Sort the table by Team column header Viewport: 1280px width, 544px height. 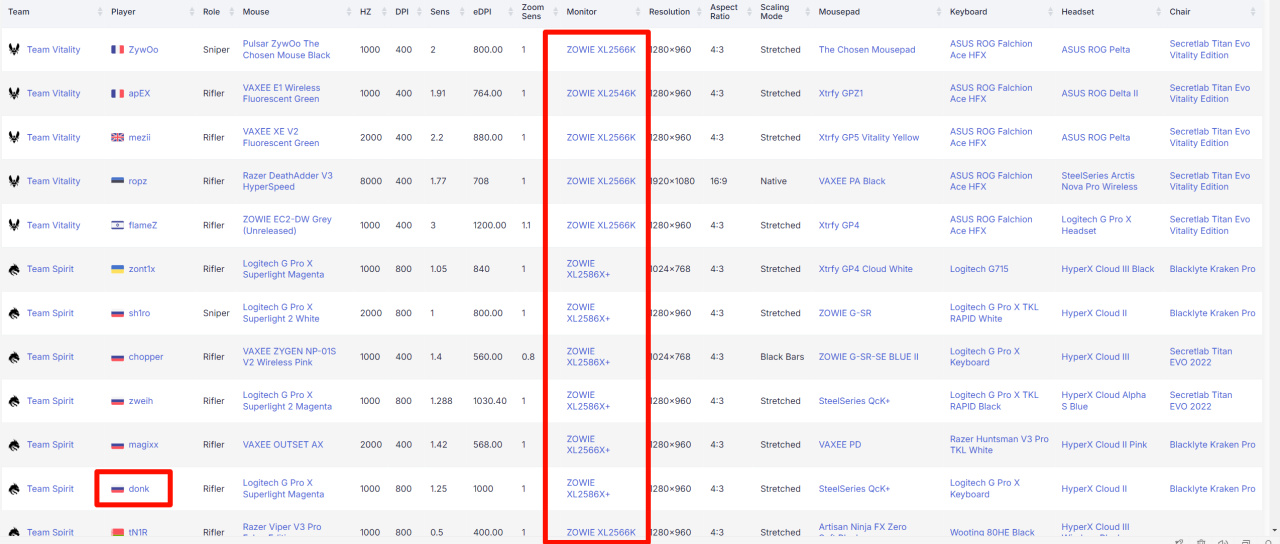coord(18,12)
